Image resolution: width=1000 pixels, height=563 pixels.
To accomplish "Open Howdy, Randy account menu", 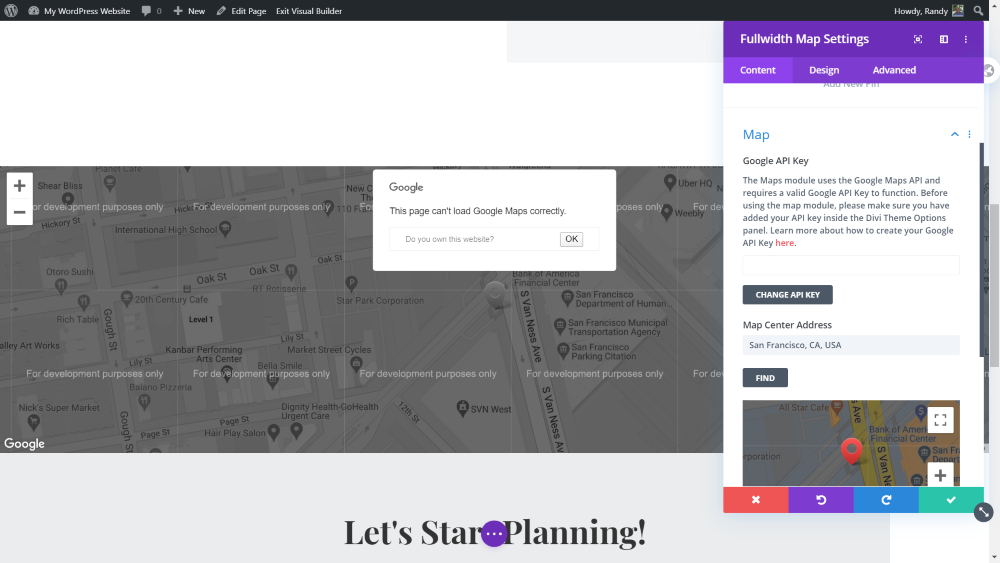I will point(929,11).
